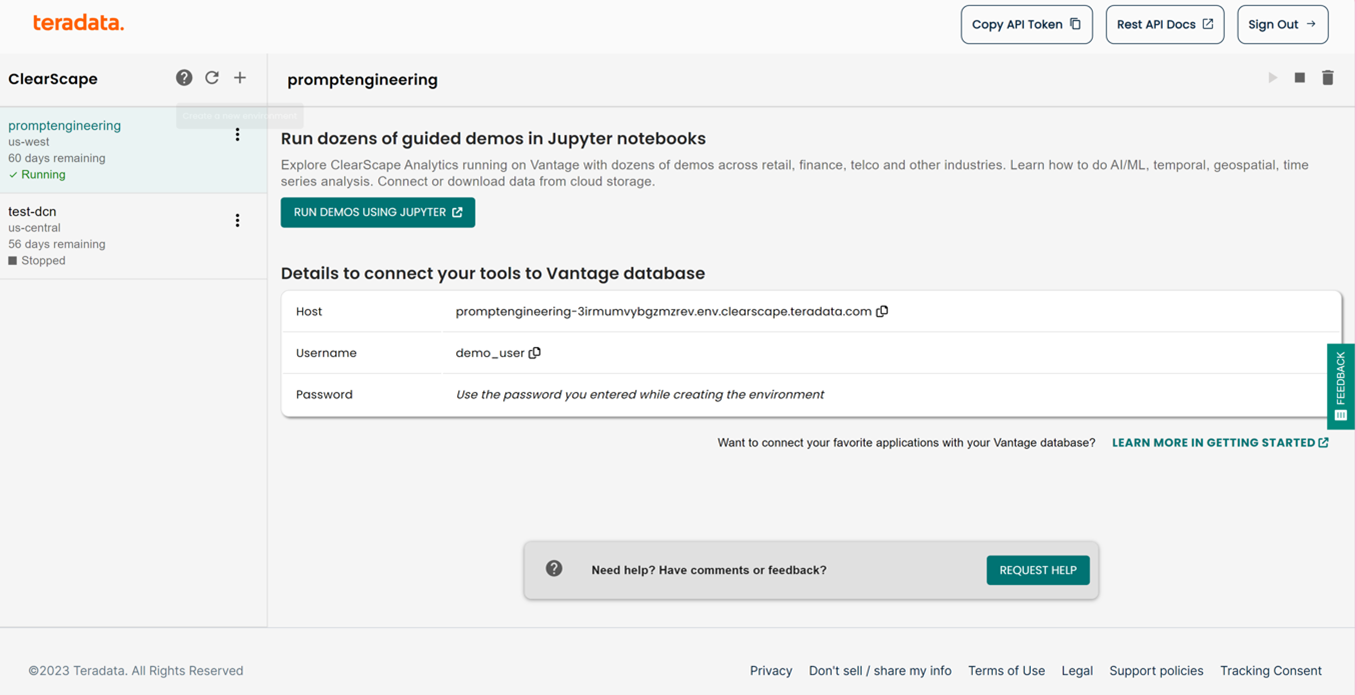
Task: Copy the Host address using its copy icon
Action: (x=882, y=311)
